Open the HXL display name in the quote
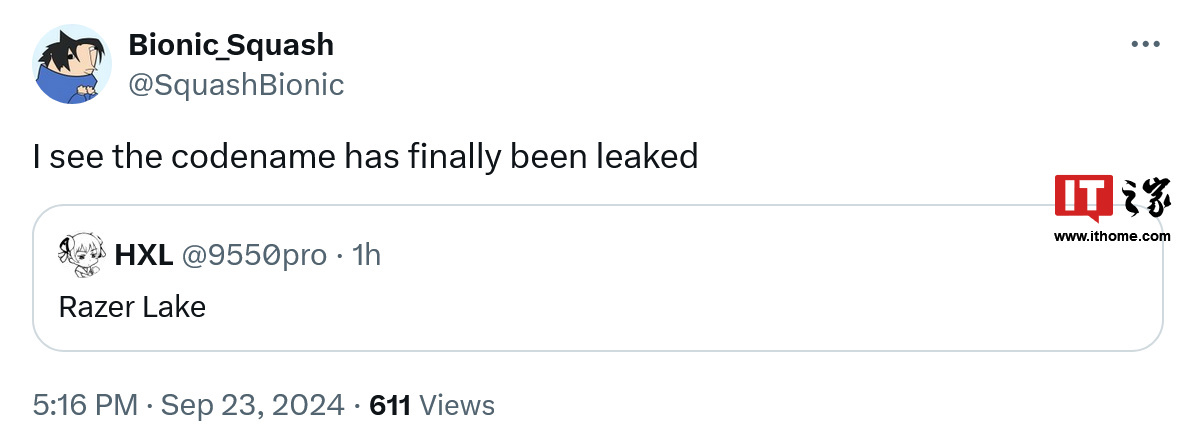Viewport: 1196px width, 440px height. pyautogui.click(x=142, y=255)
